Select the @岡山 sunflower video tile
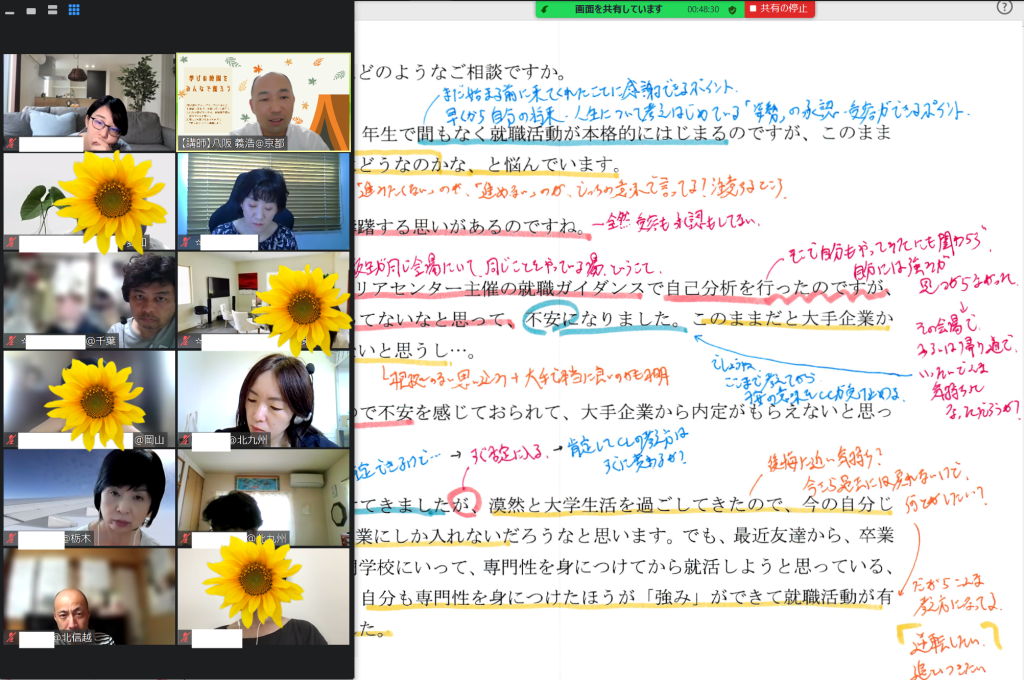Image resolution: width=1024 pixels, height=680 pixels. click(x=89, y=399)
